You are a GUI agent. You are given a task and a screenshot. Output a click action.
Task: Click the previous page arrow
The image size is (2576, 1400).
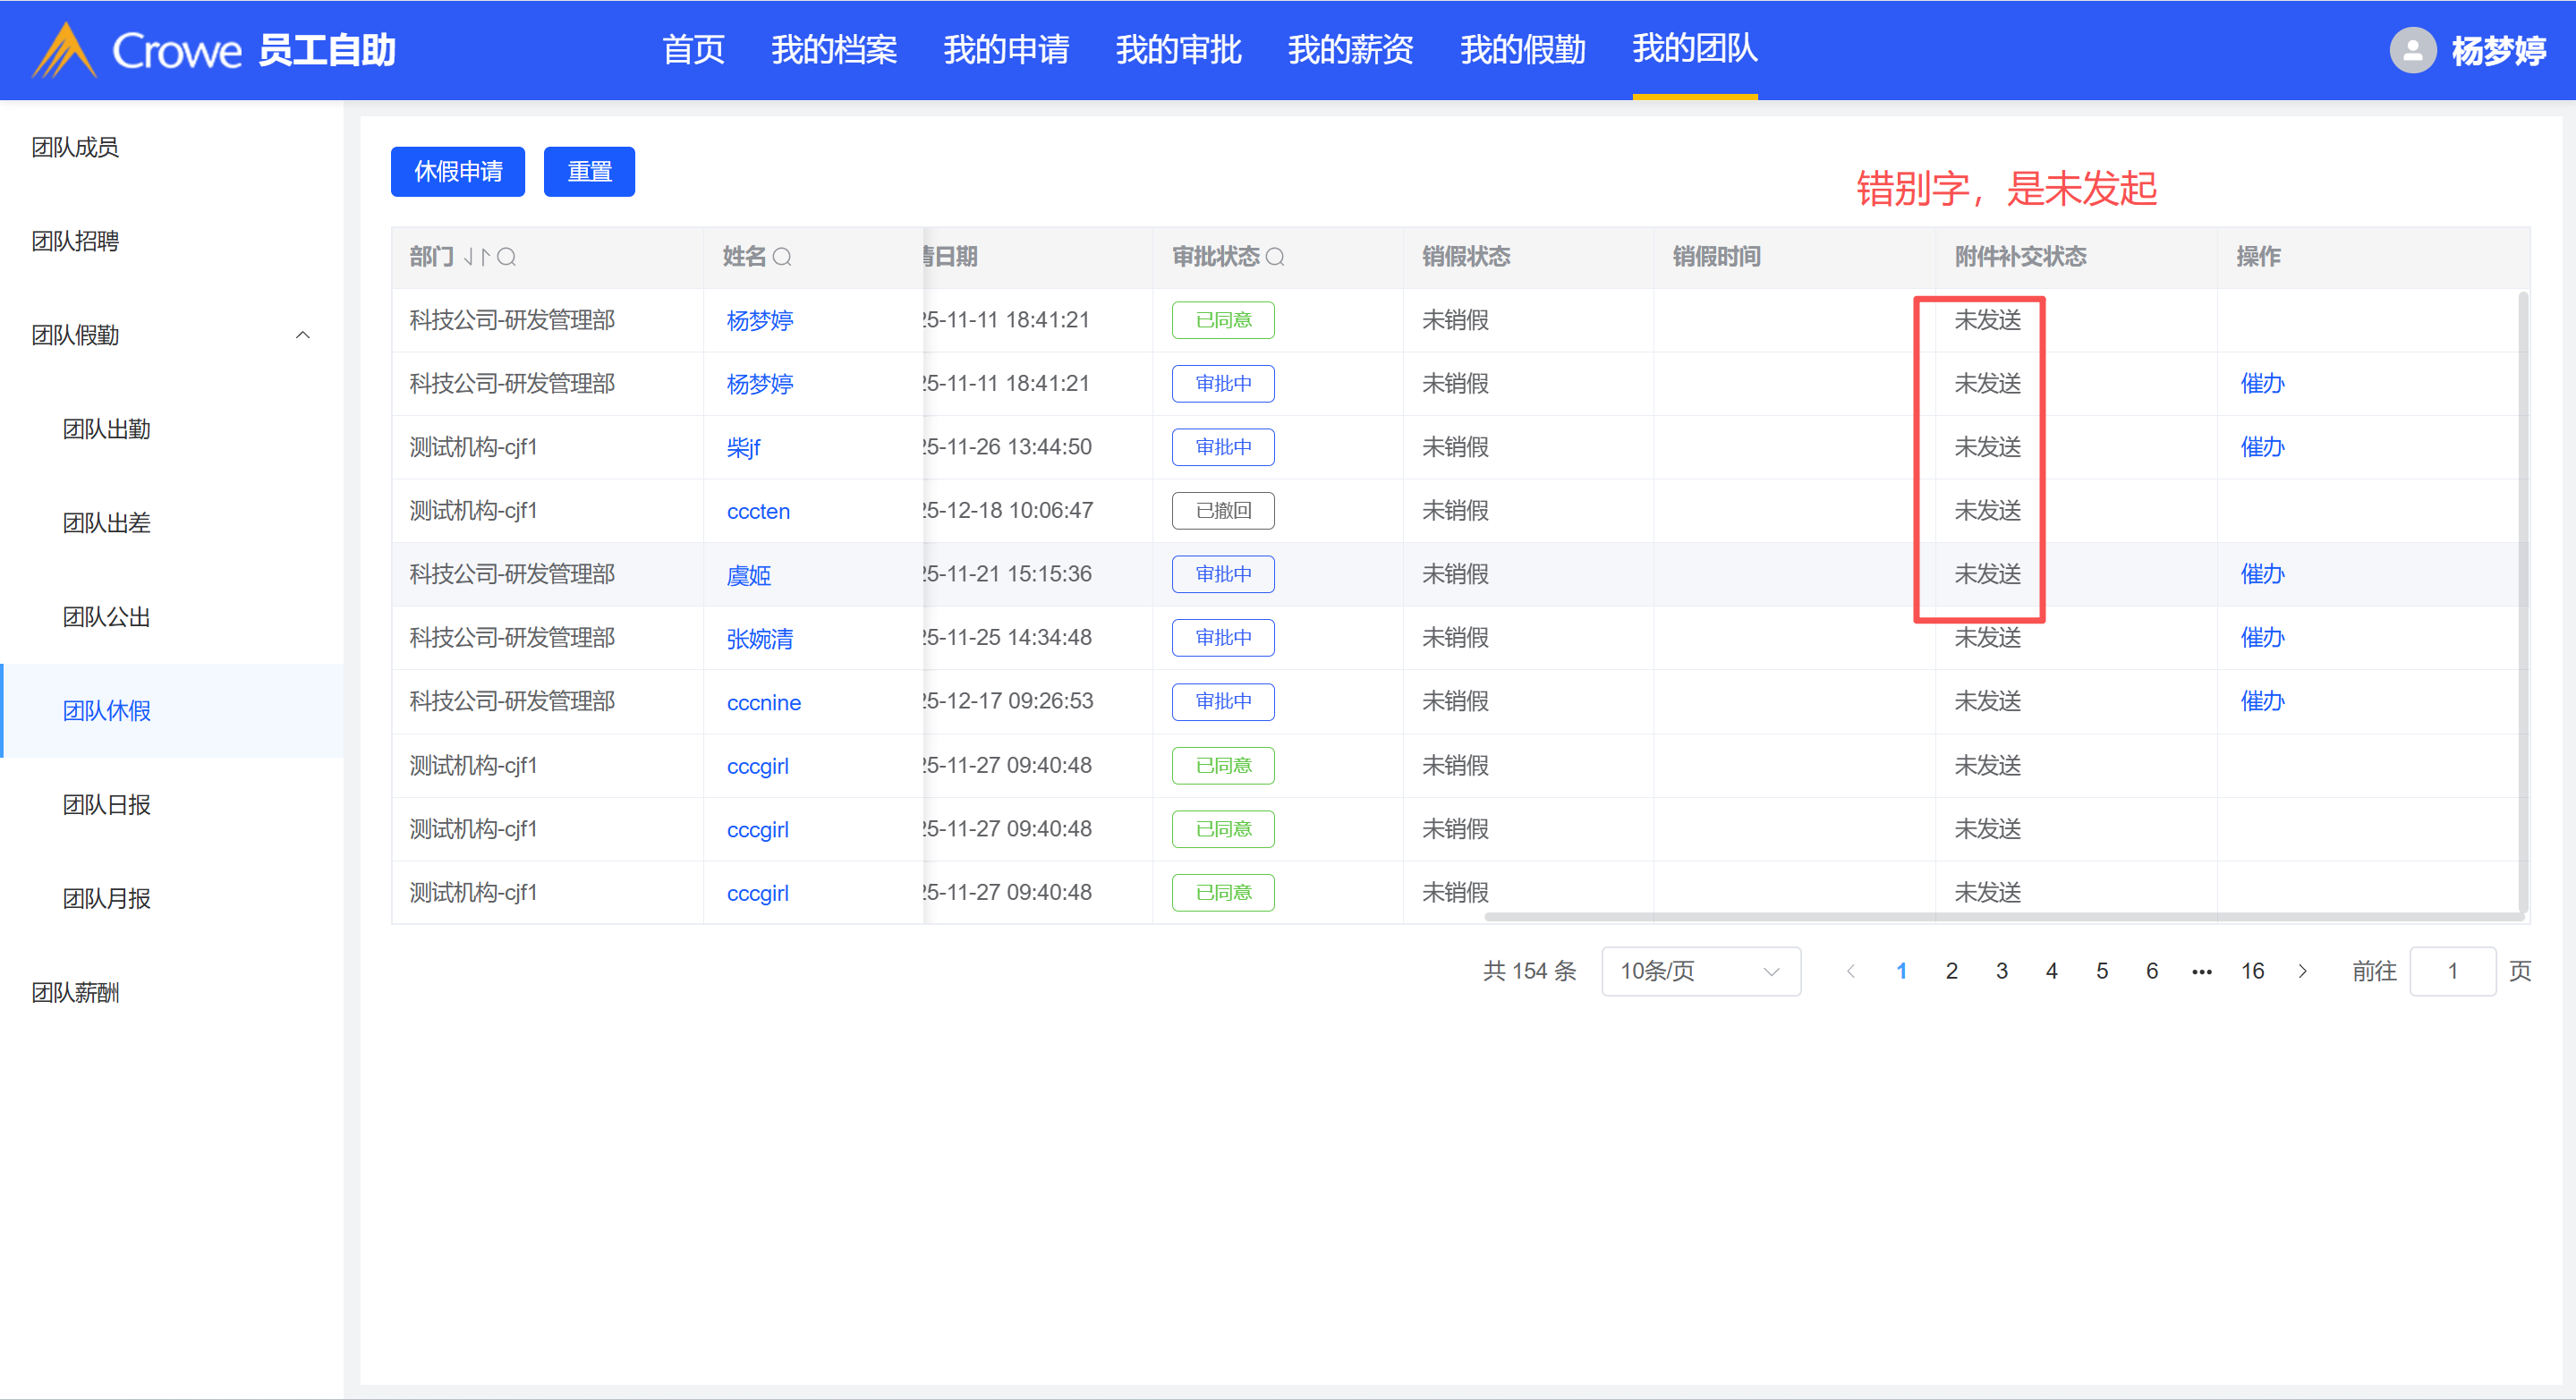tap(1851, 971)
